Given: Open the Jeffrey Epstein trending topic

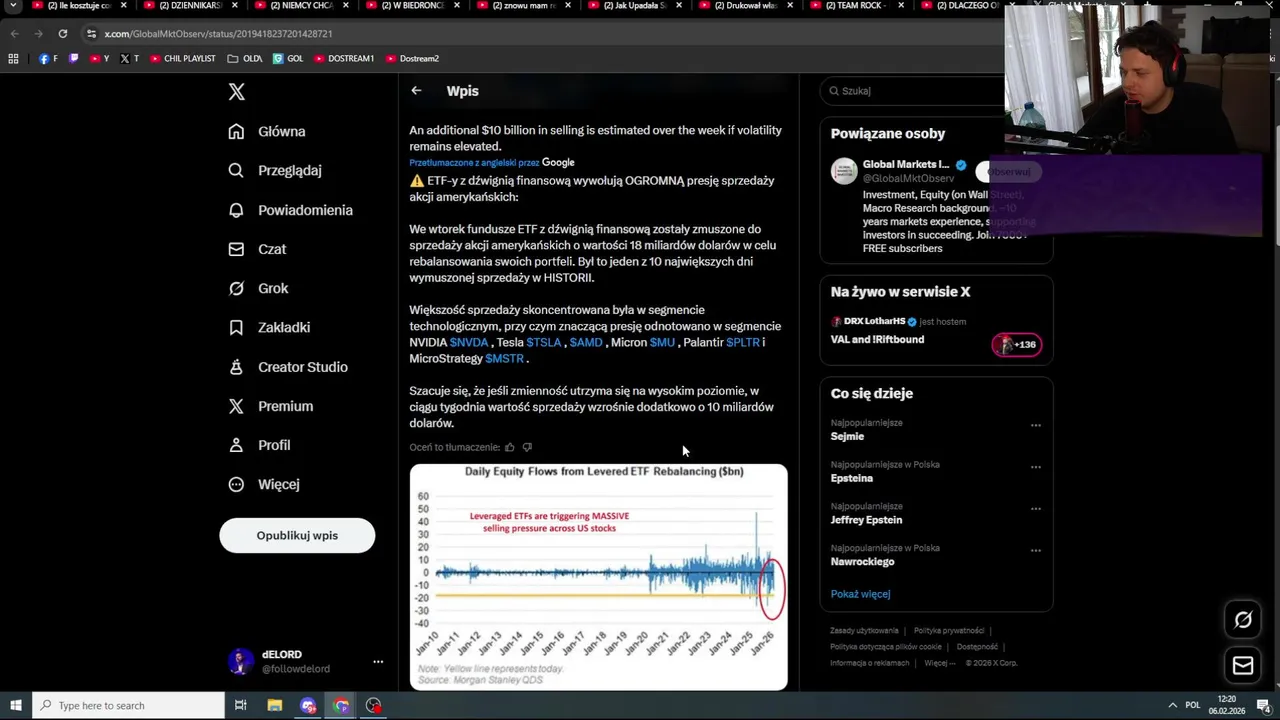Looking at the screenshot, I should click(x=866, y=520).
